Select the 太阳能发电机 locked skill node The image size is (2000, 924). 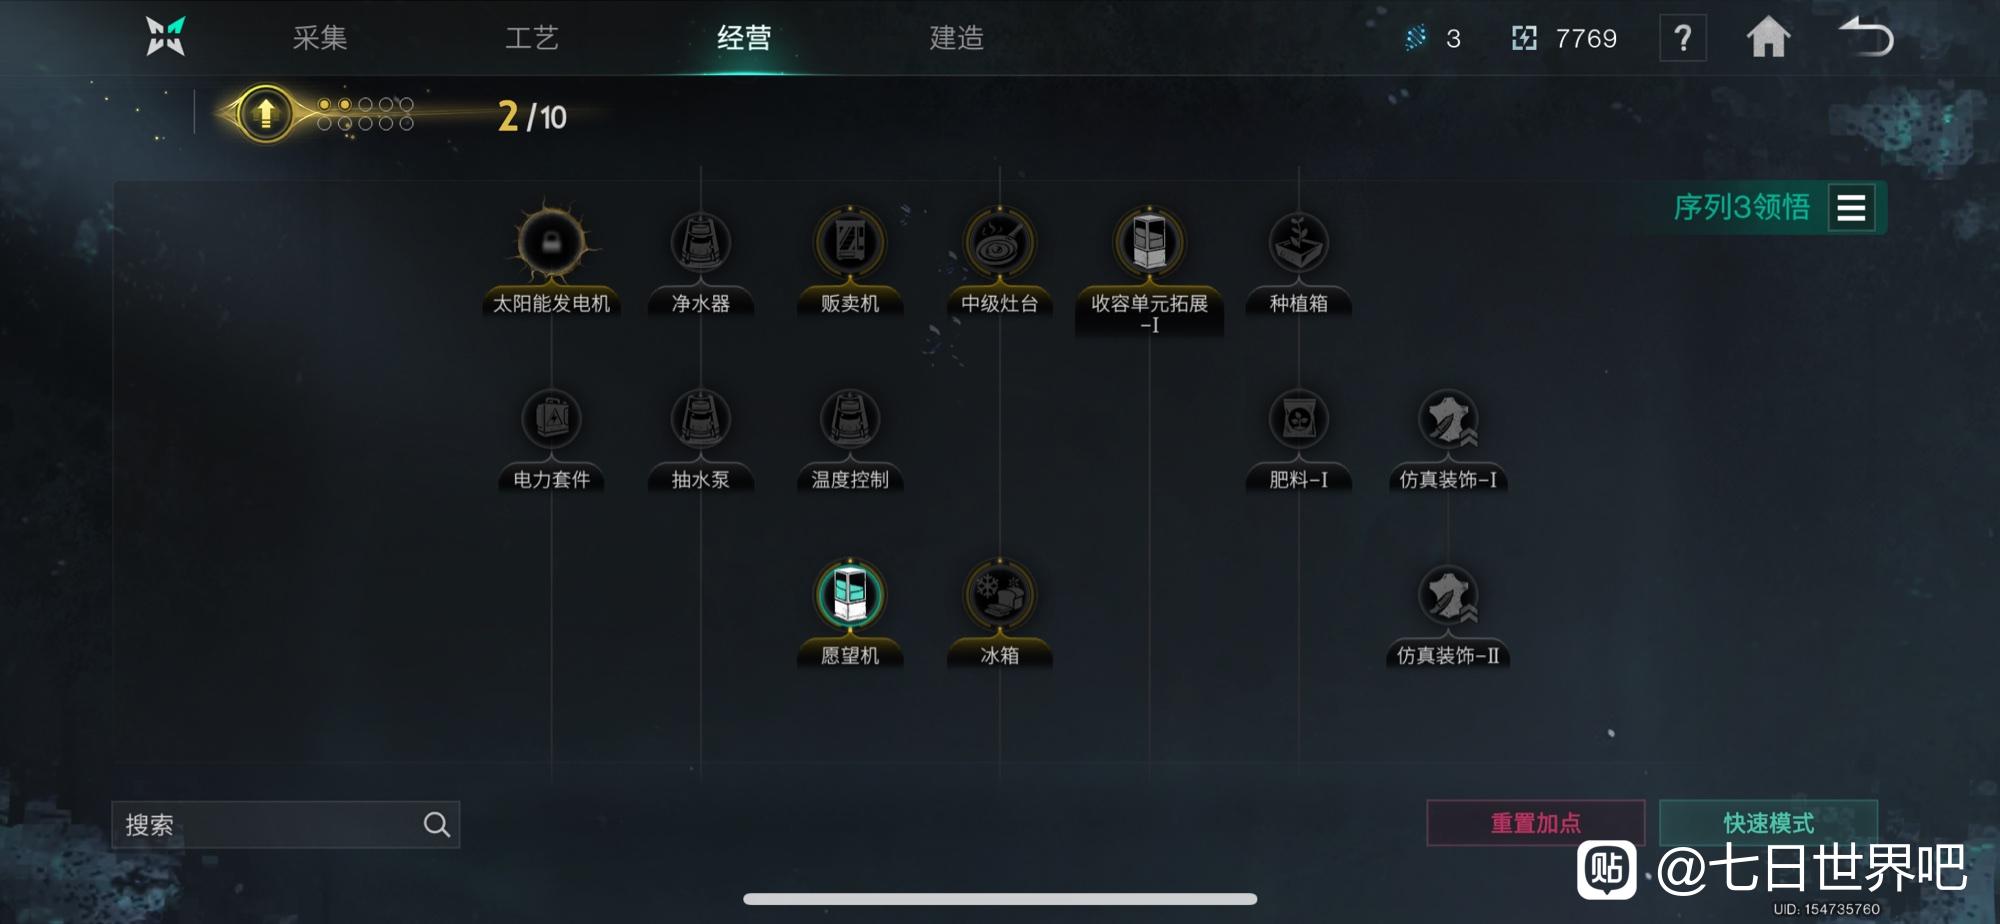(x=551, y=243)
